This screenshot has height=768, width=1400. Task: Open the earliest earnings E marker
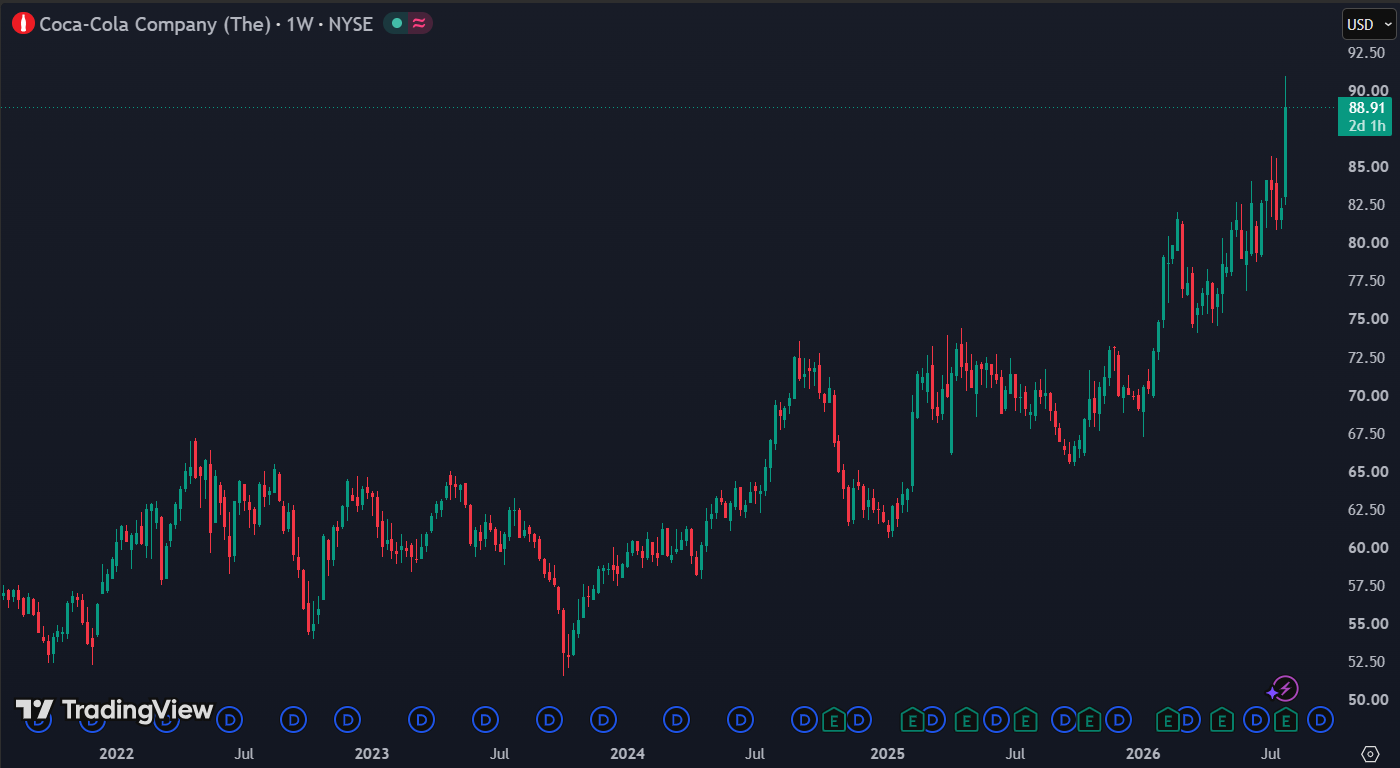click(x=833, y=719)
